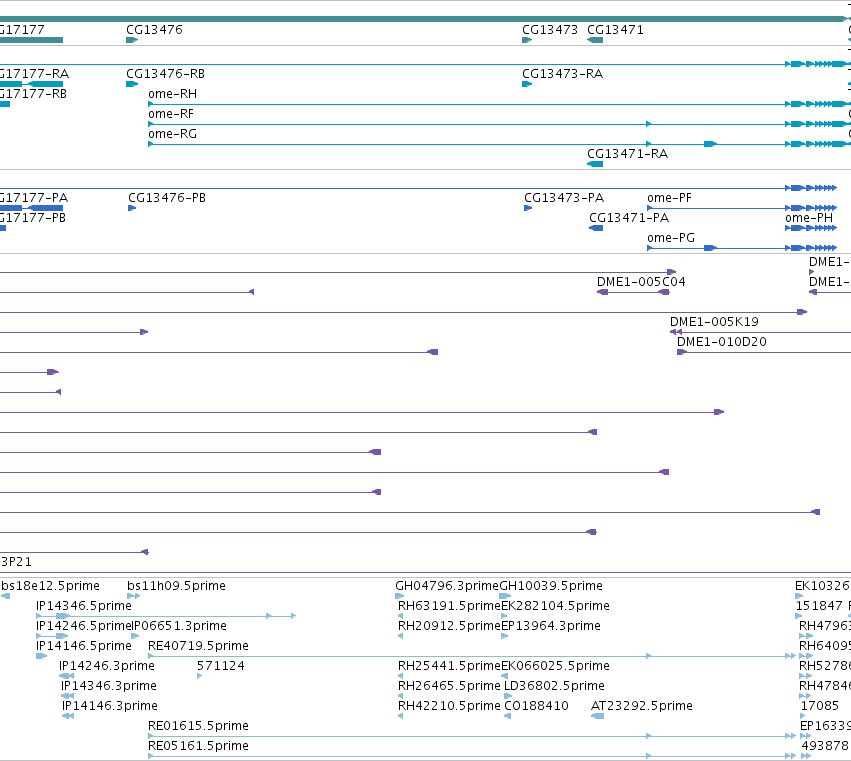Click the CG13476-PB protein label

pyautogui.click(x=167, y=198)
